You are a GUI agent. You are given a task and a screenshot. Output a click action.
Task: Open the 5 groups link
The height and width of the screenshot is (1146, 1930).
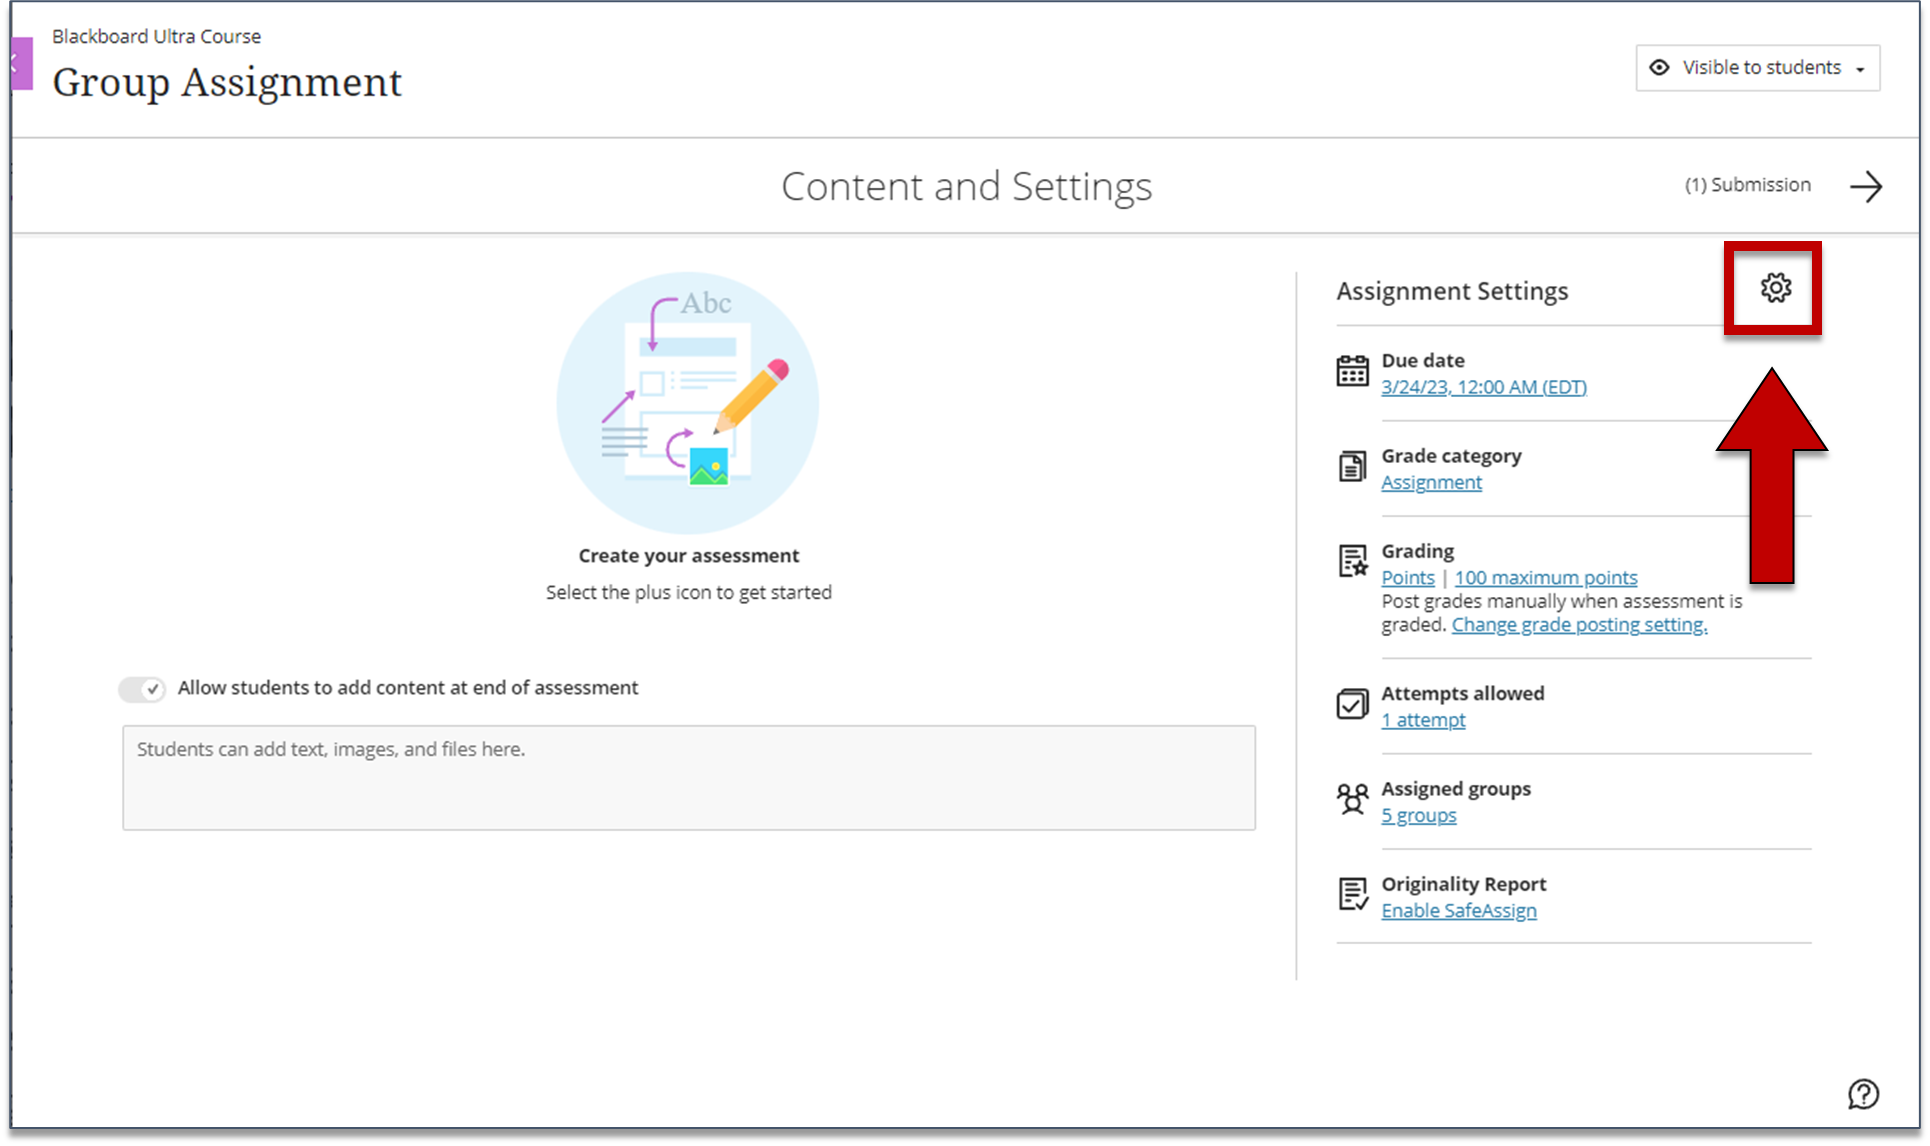[x=1418, y=815]
